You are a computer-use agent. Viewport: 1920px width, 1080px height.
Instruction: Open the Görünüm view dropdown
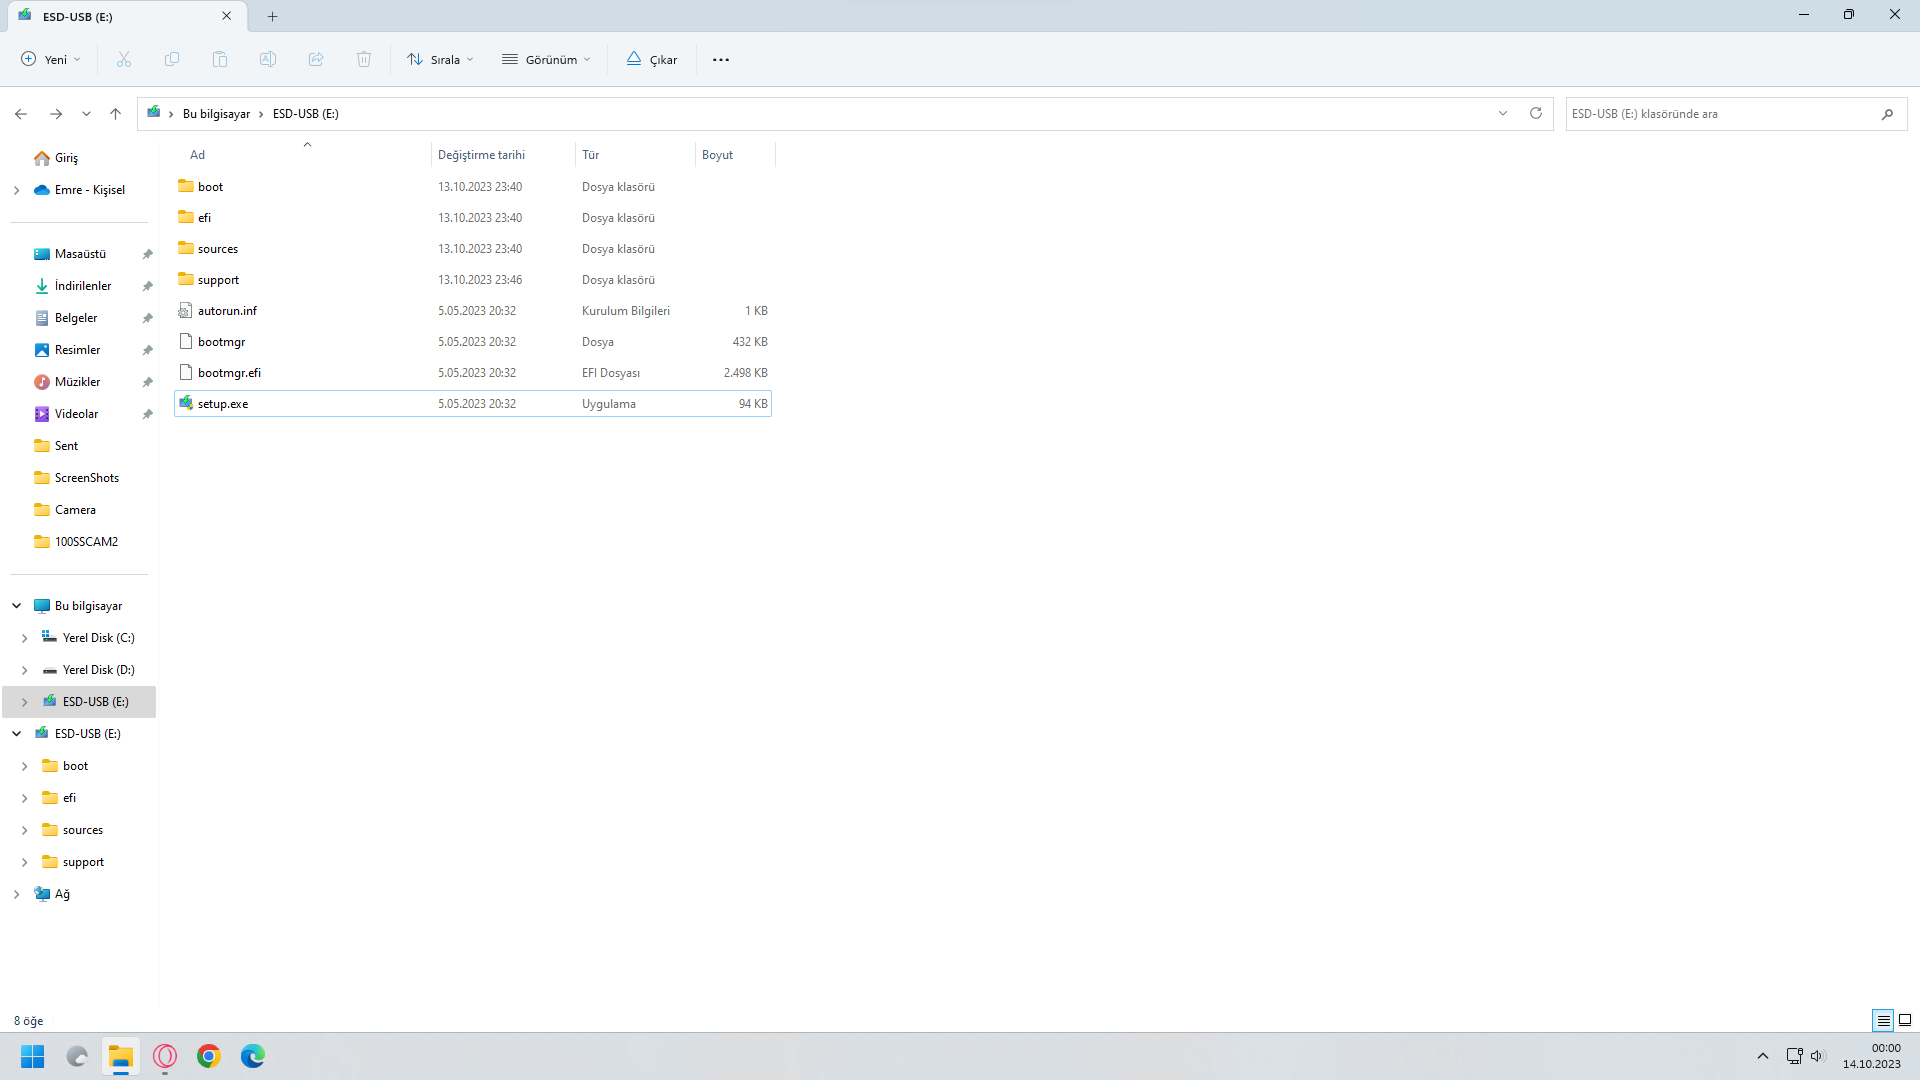pos(546,60)
